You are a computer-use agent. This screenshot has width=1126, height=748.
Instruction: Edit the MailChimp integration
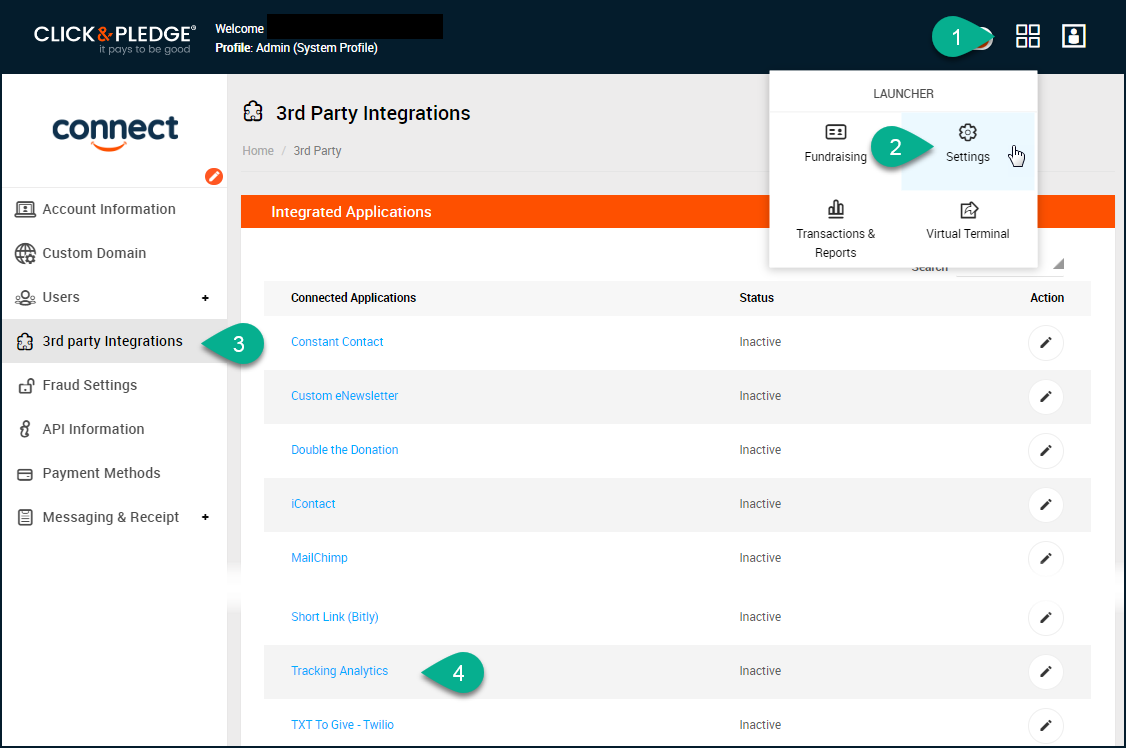tap(1046, 558)
